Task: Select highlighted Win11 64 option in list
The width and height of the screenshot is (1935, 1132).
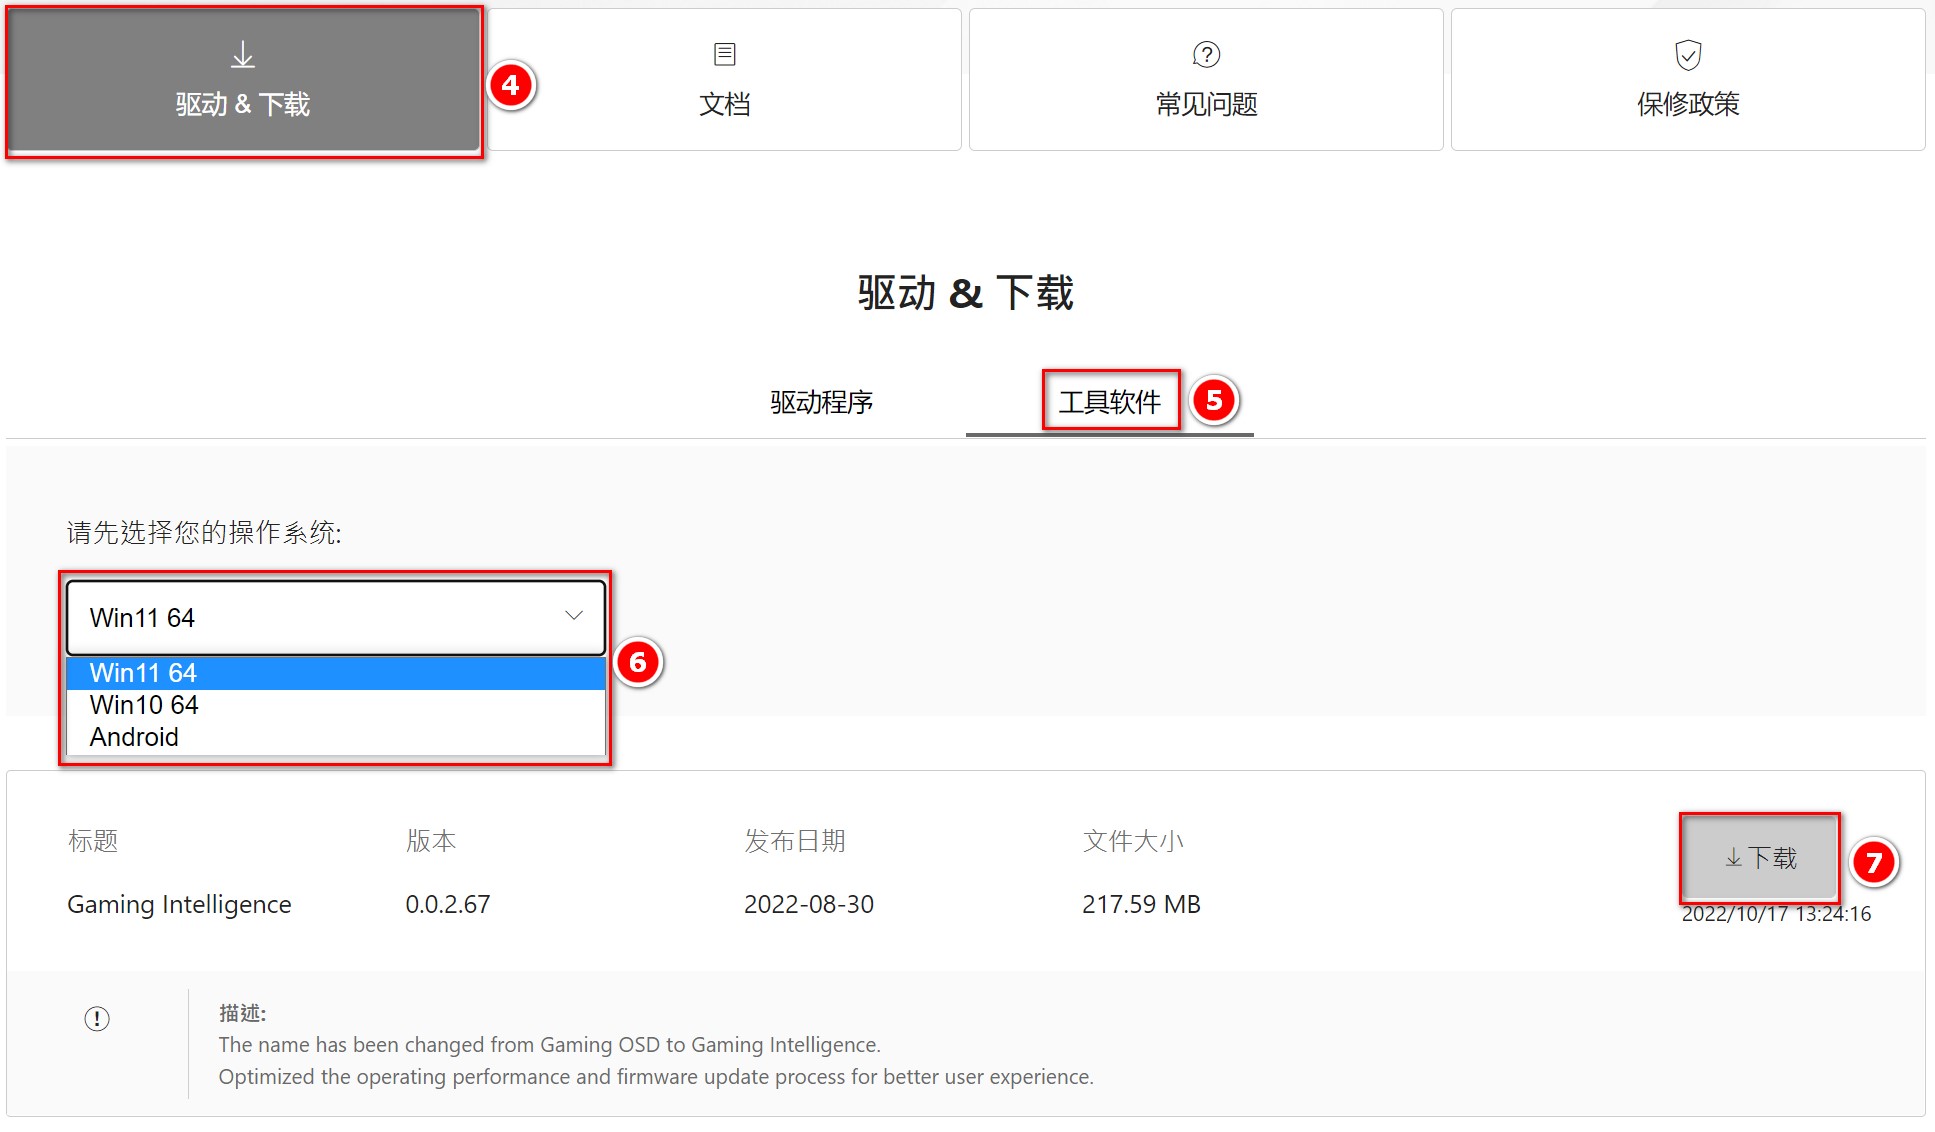Action: coord(143,673)
